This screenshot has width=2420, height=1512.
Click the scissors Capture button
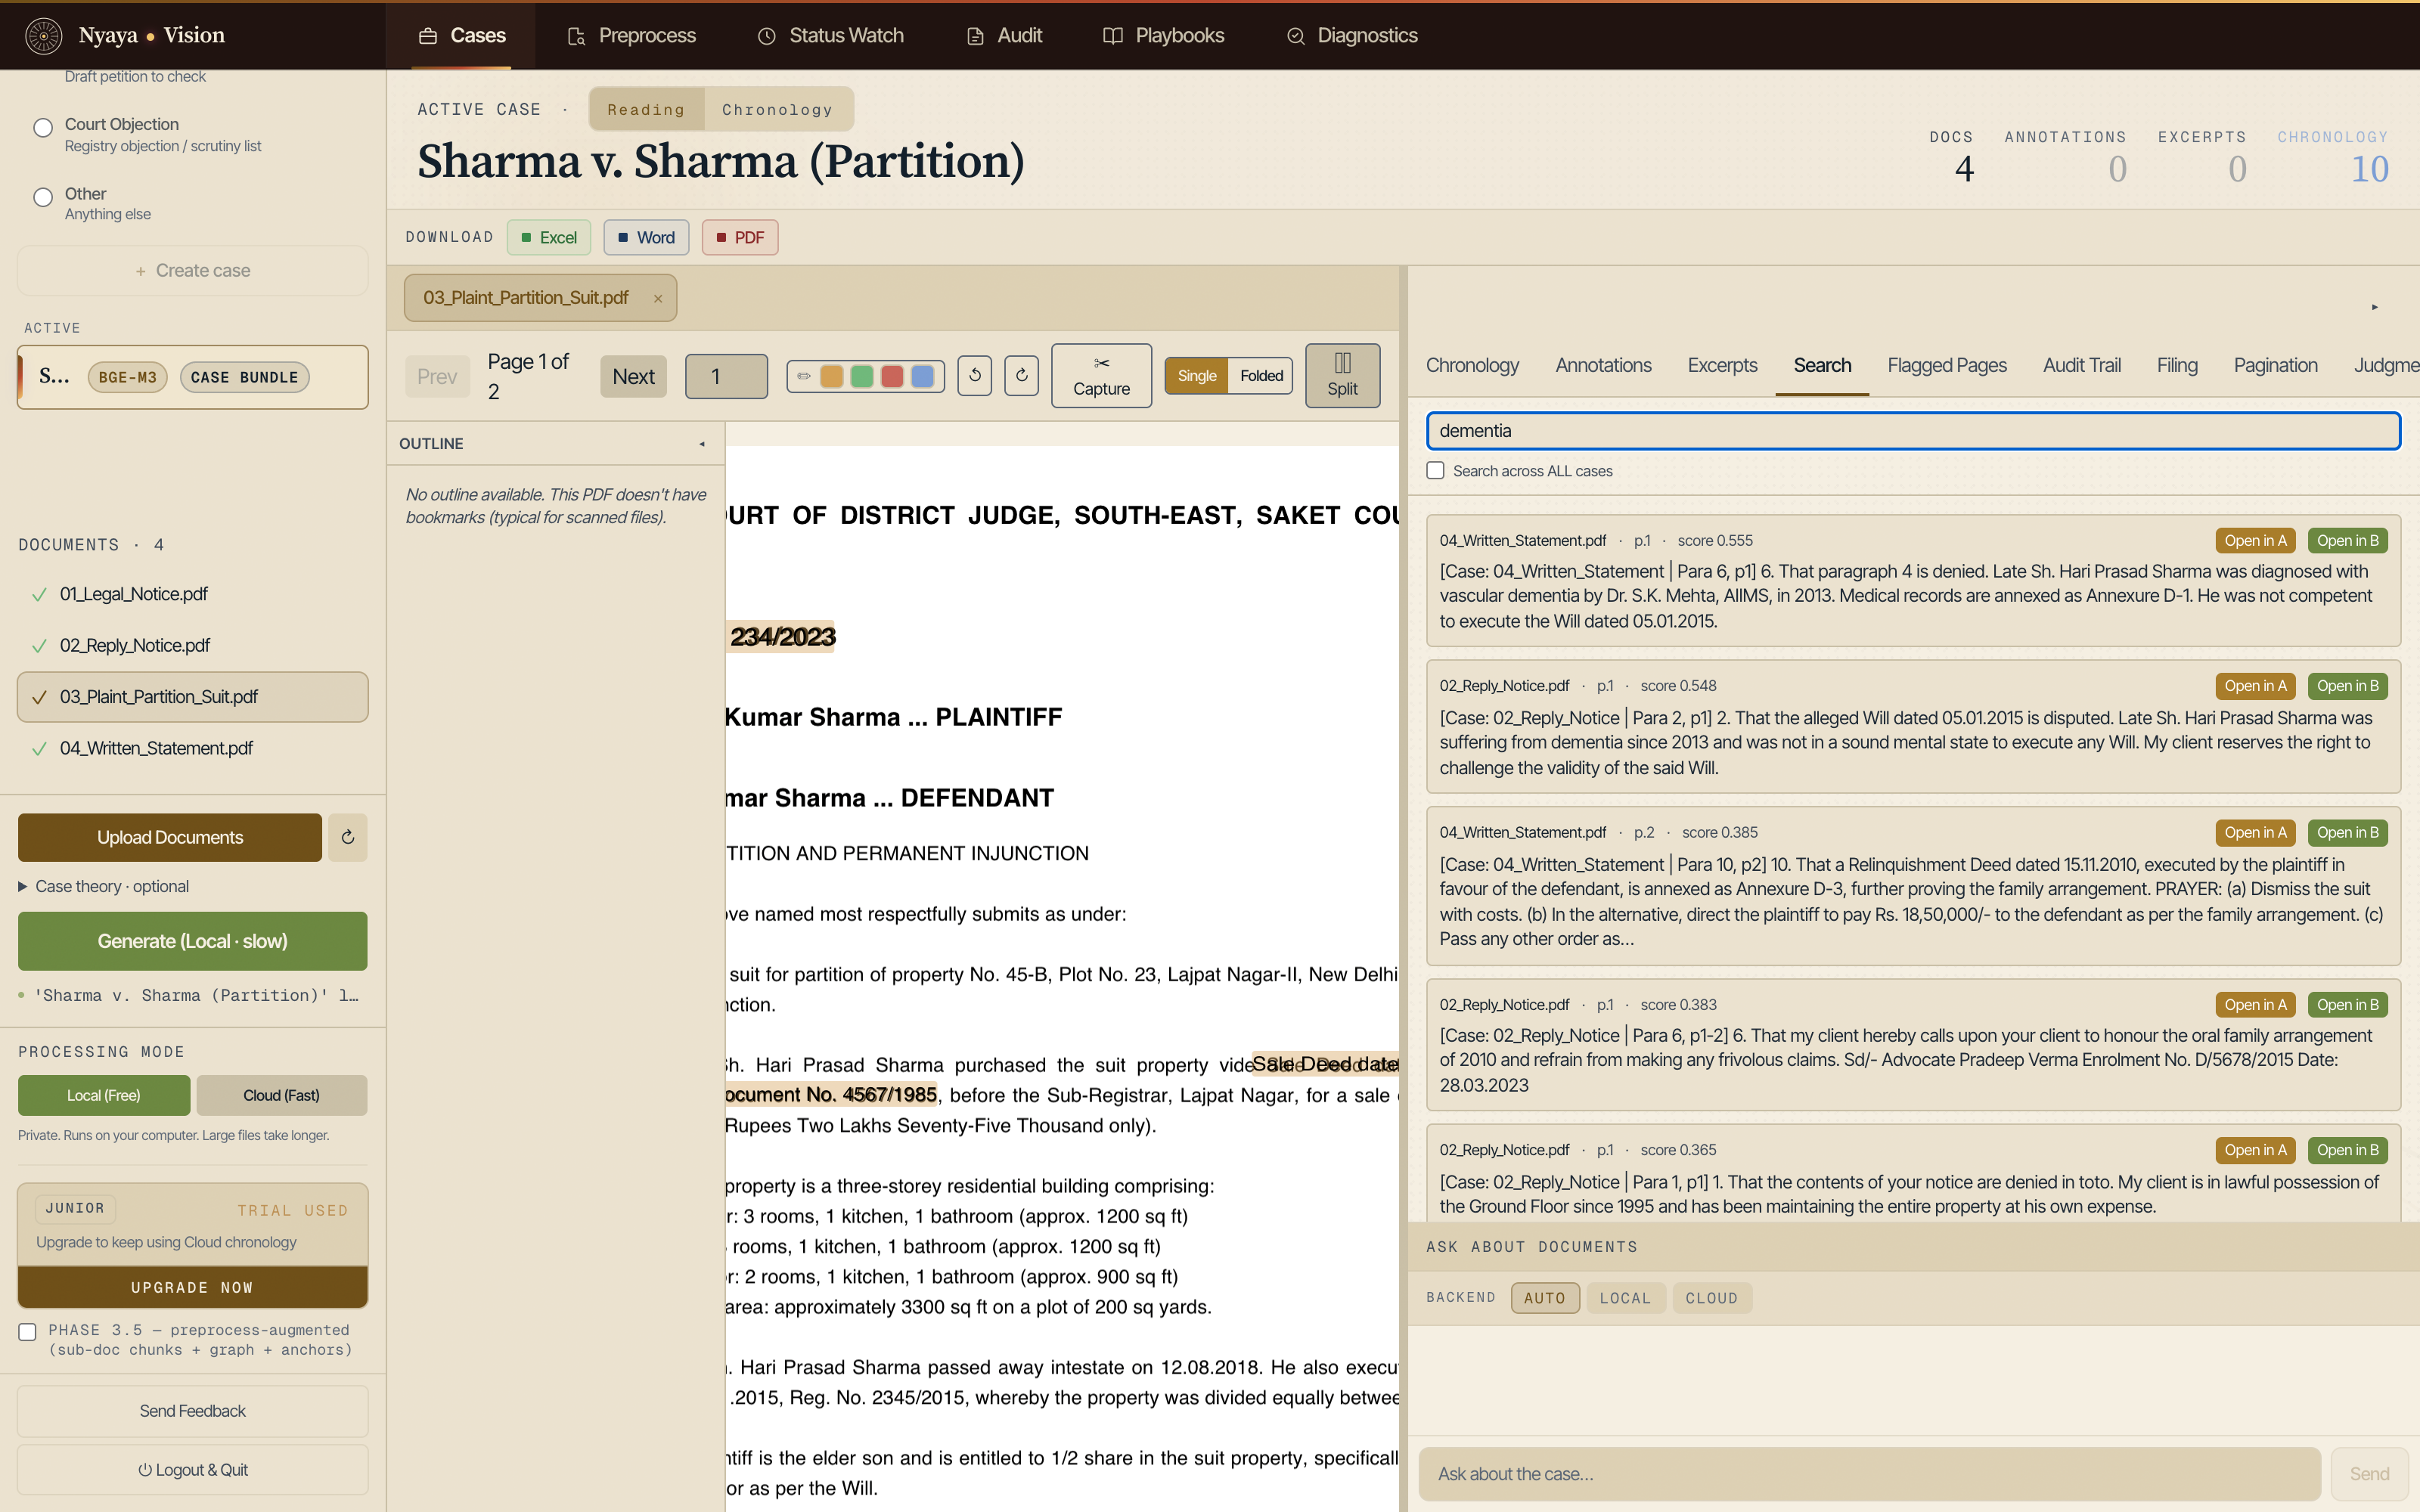[1101, 376]
